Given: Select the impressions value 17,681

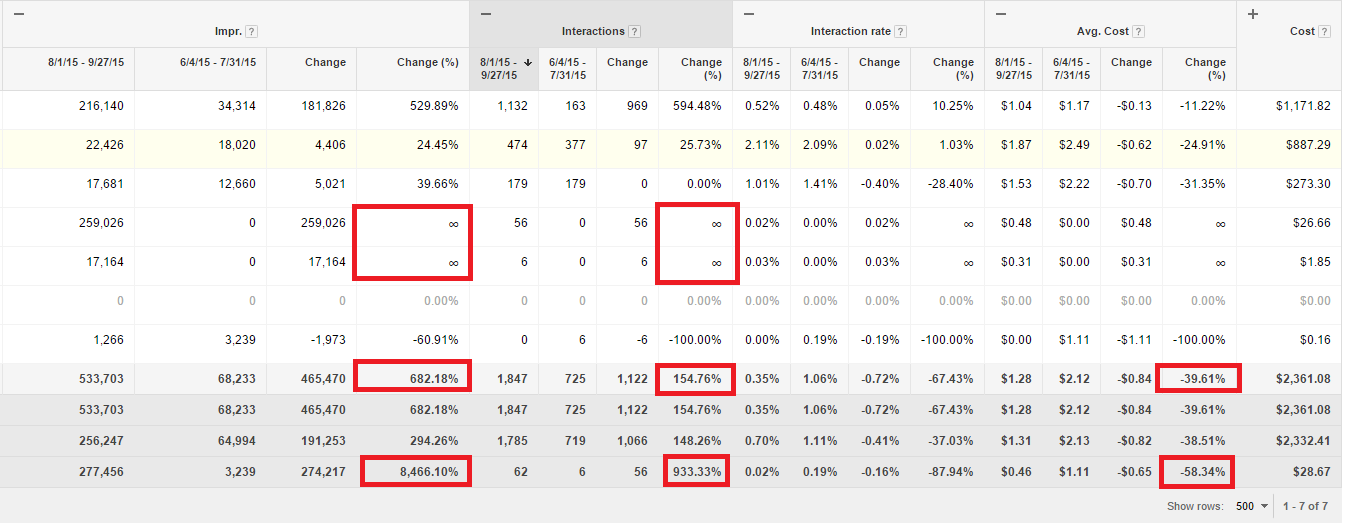Looking at the screenshot, I should click(105, 184).
